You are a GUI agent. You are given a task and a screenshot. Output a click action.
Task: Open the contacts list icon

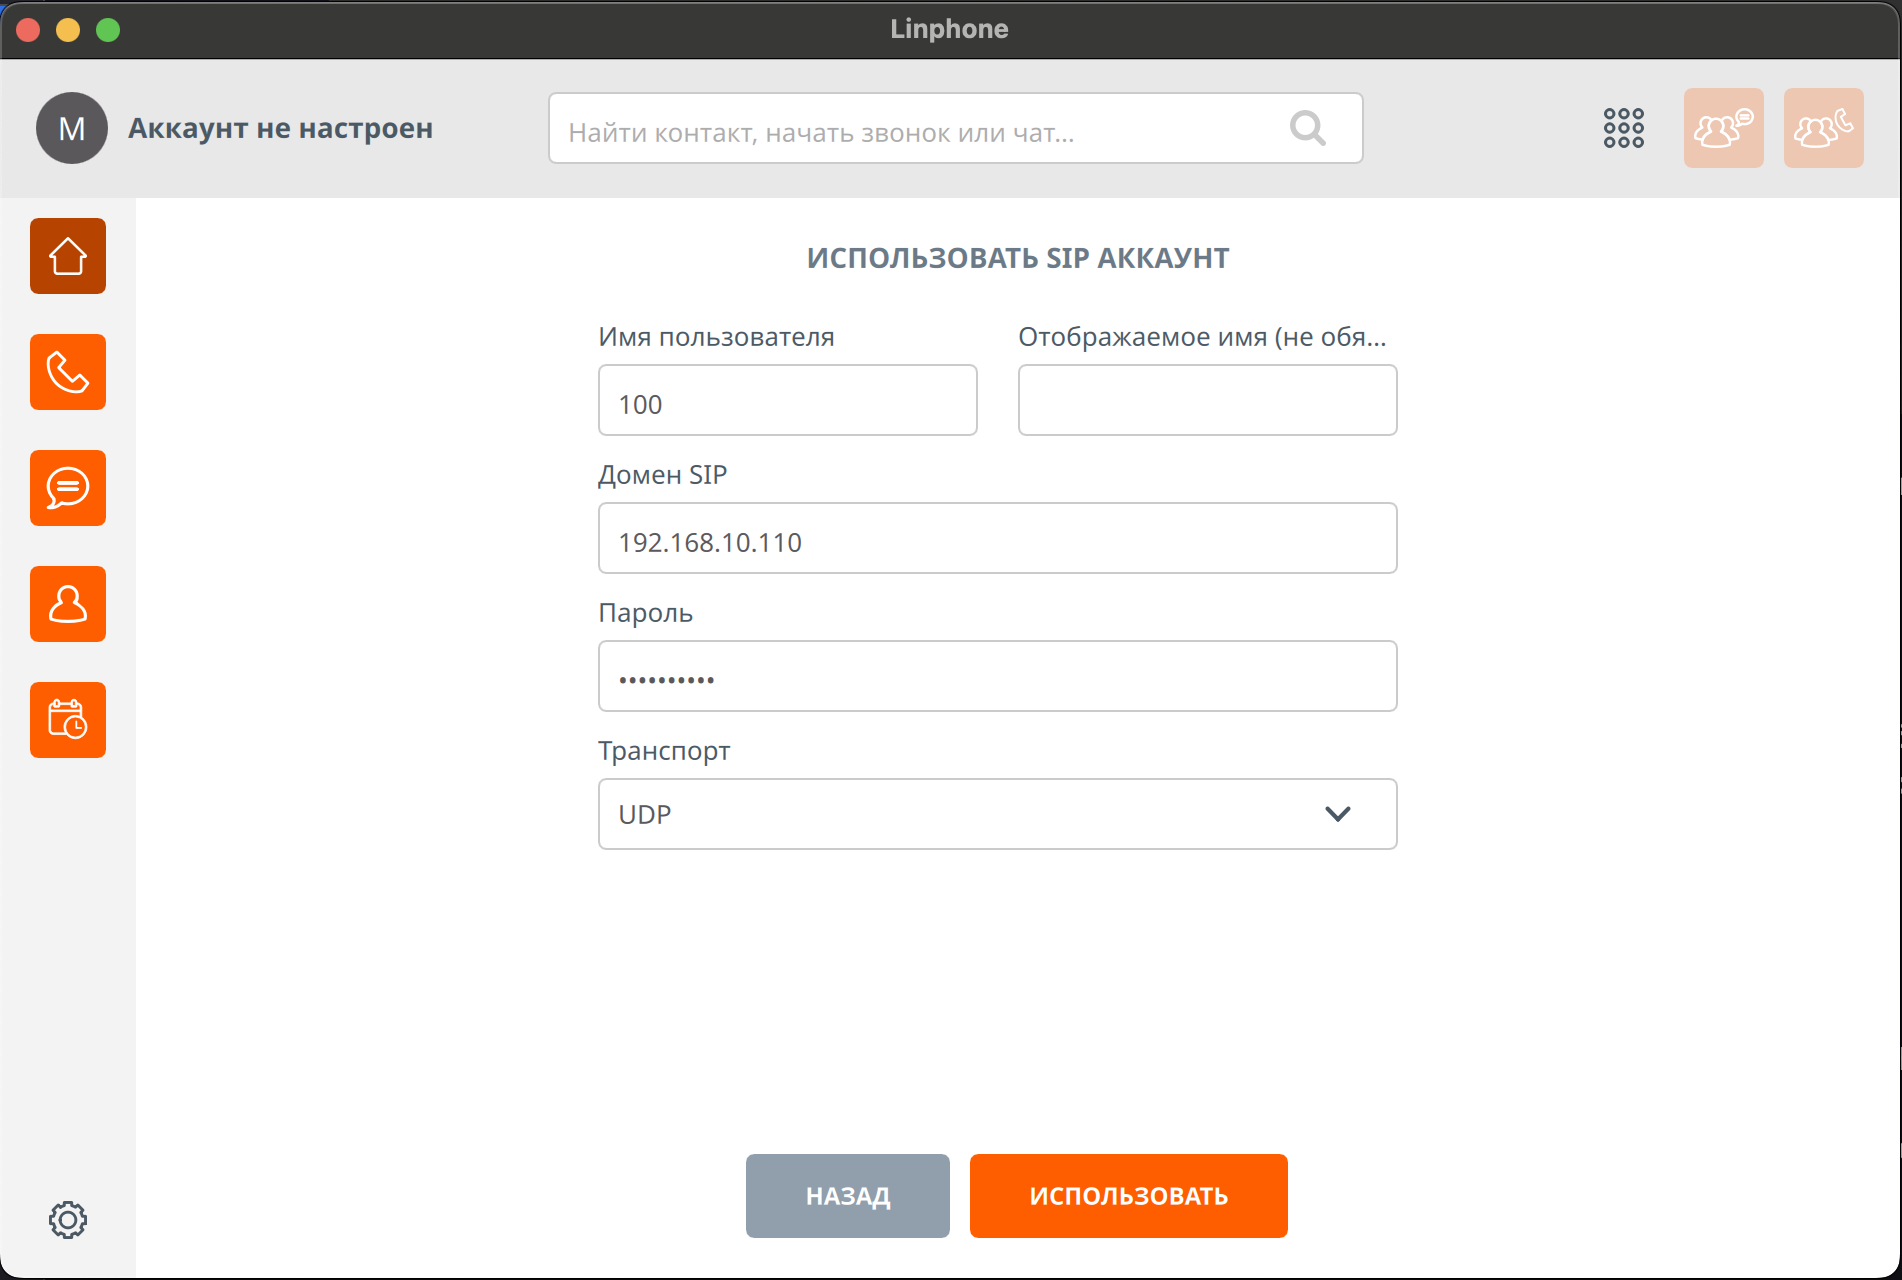pyautogui.click(x=68, y=604)
